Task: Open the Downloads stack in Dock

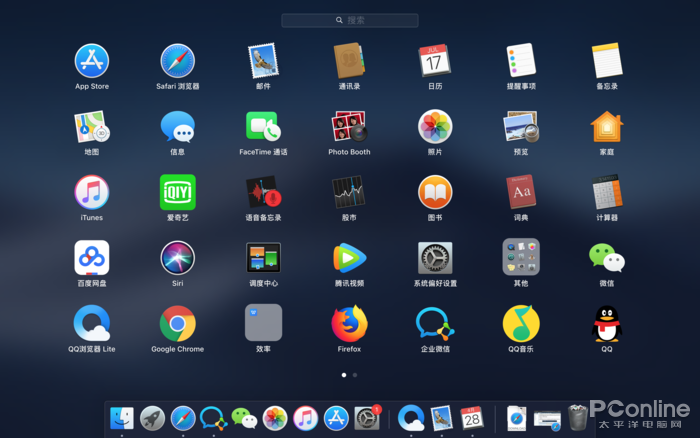Action: tap(517, 418)
